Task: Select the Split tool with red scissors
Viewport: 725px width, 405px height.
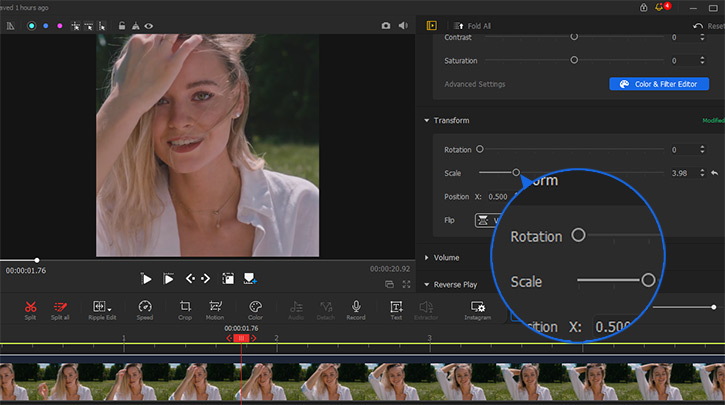Action: [31, 307]
